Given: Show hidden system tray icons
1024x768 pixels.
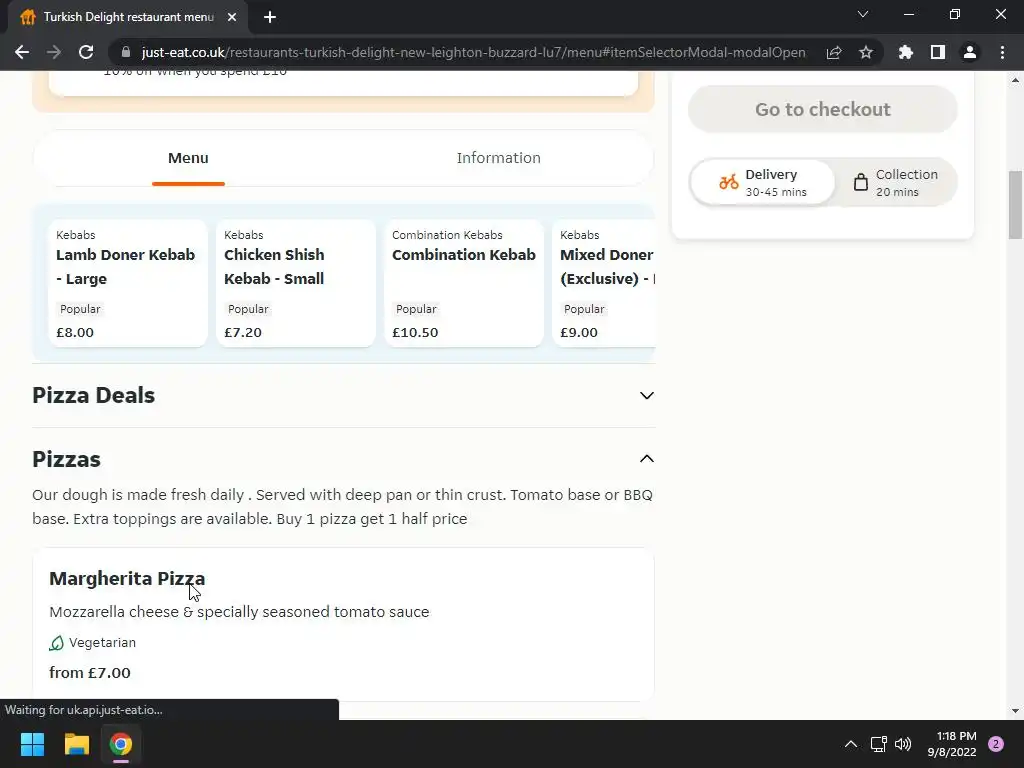Looking at the screenshot, I should tap(851, 744).
